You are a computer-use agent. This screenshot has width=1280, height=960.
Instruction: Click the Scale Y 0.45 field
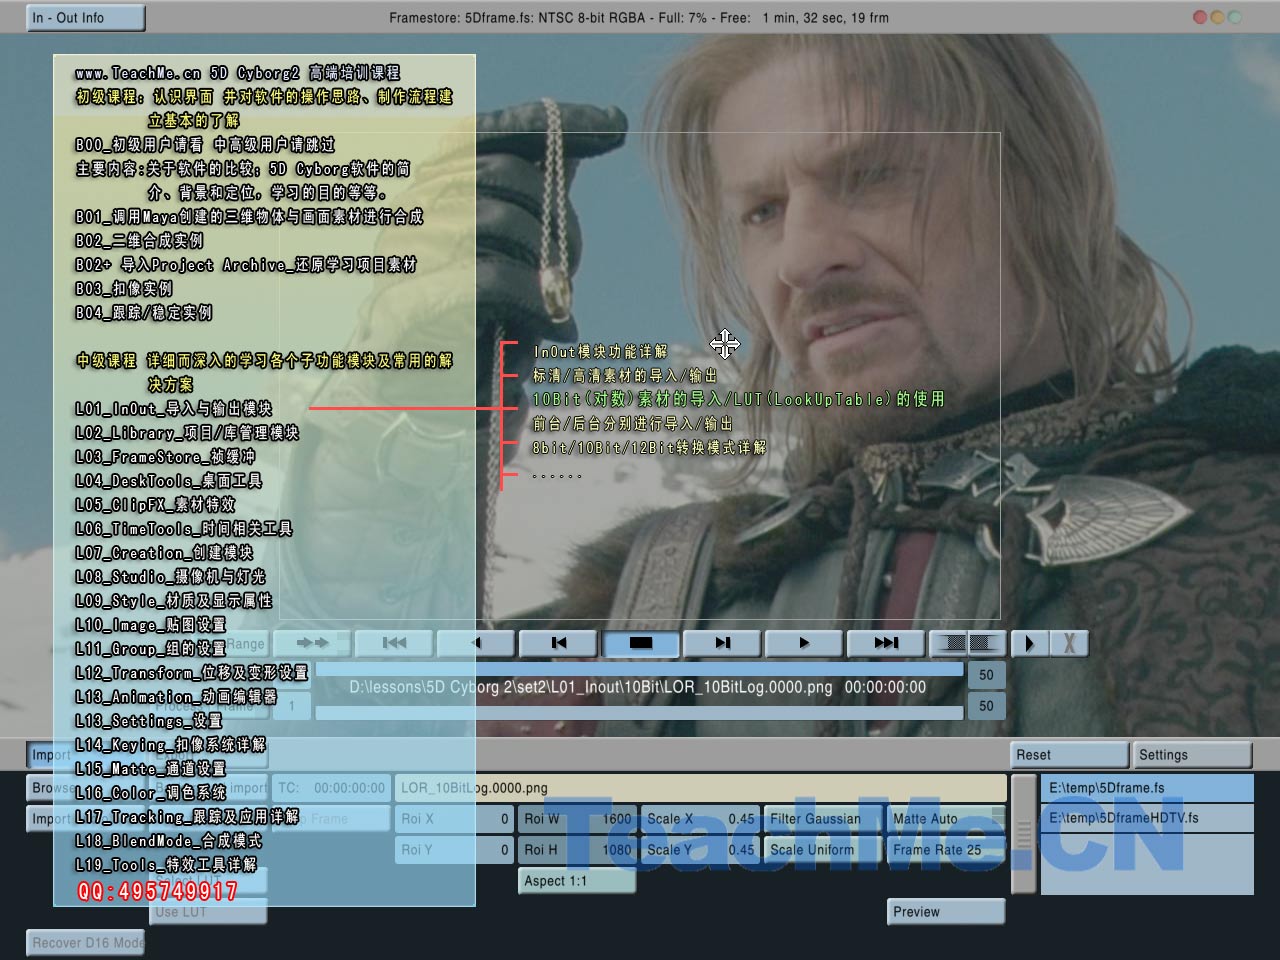700,850
